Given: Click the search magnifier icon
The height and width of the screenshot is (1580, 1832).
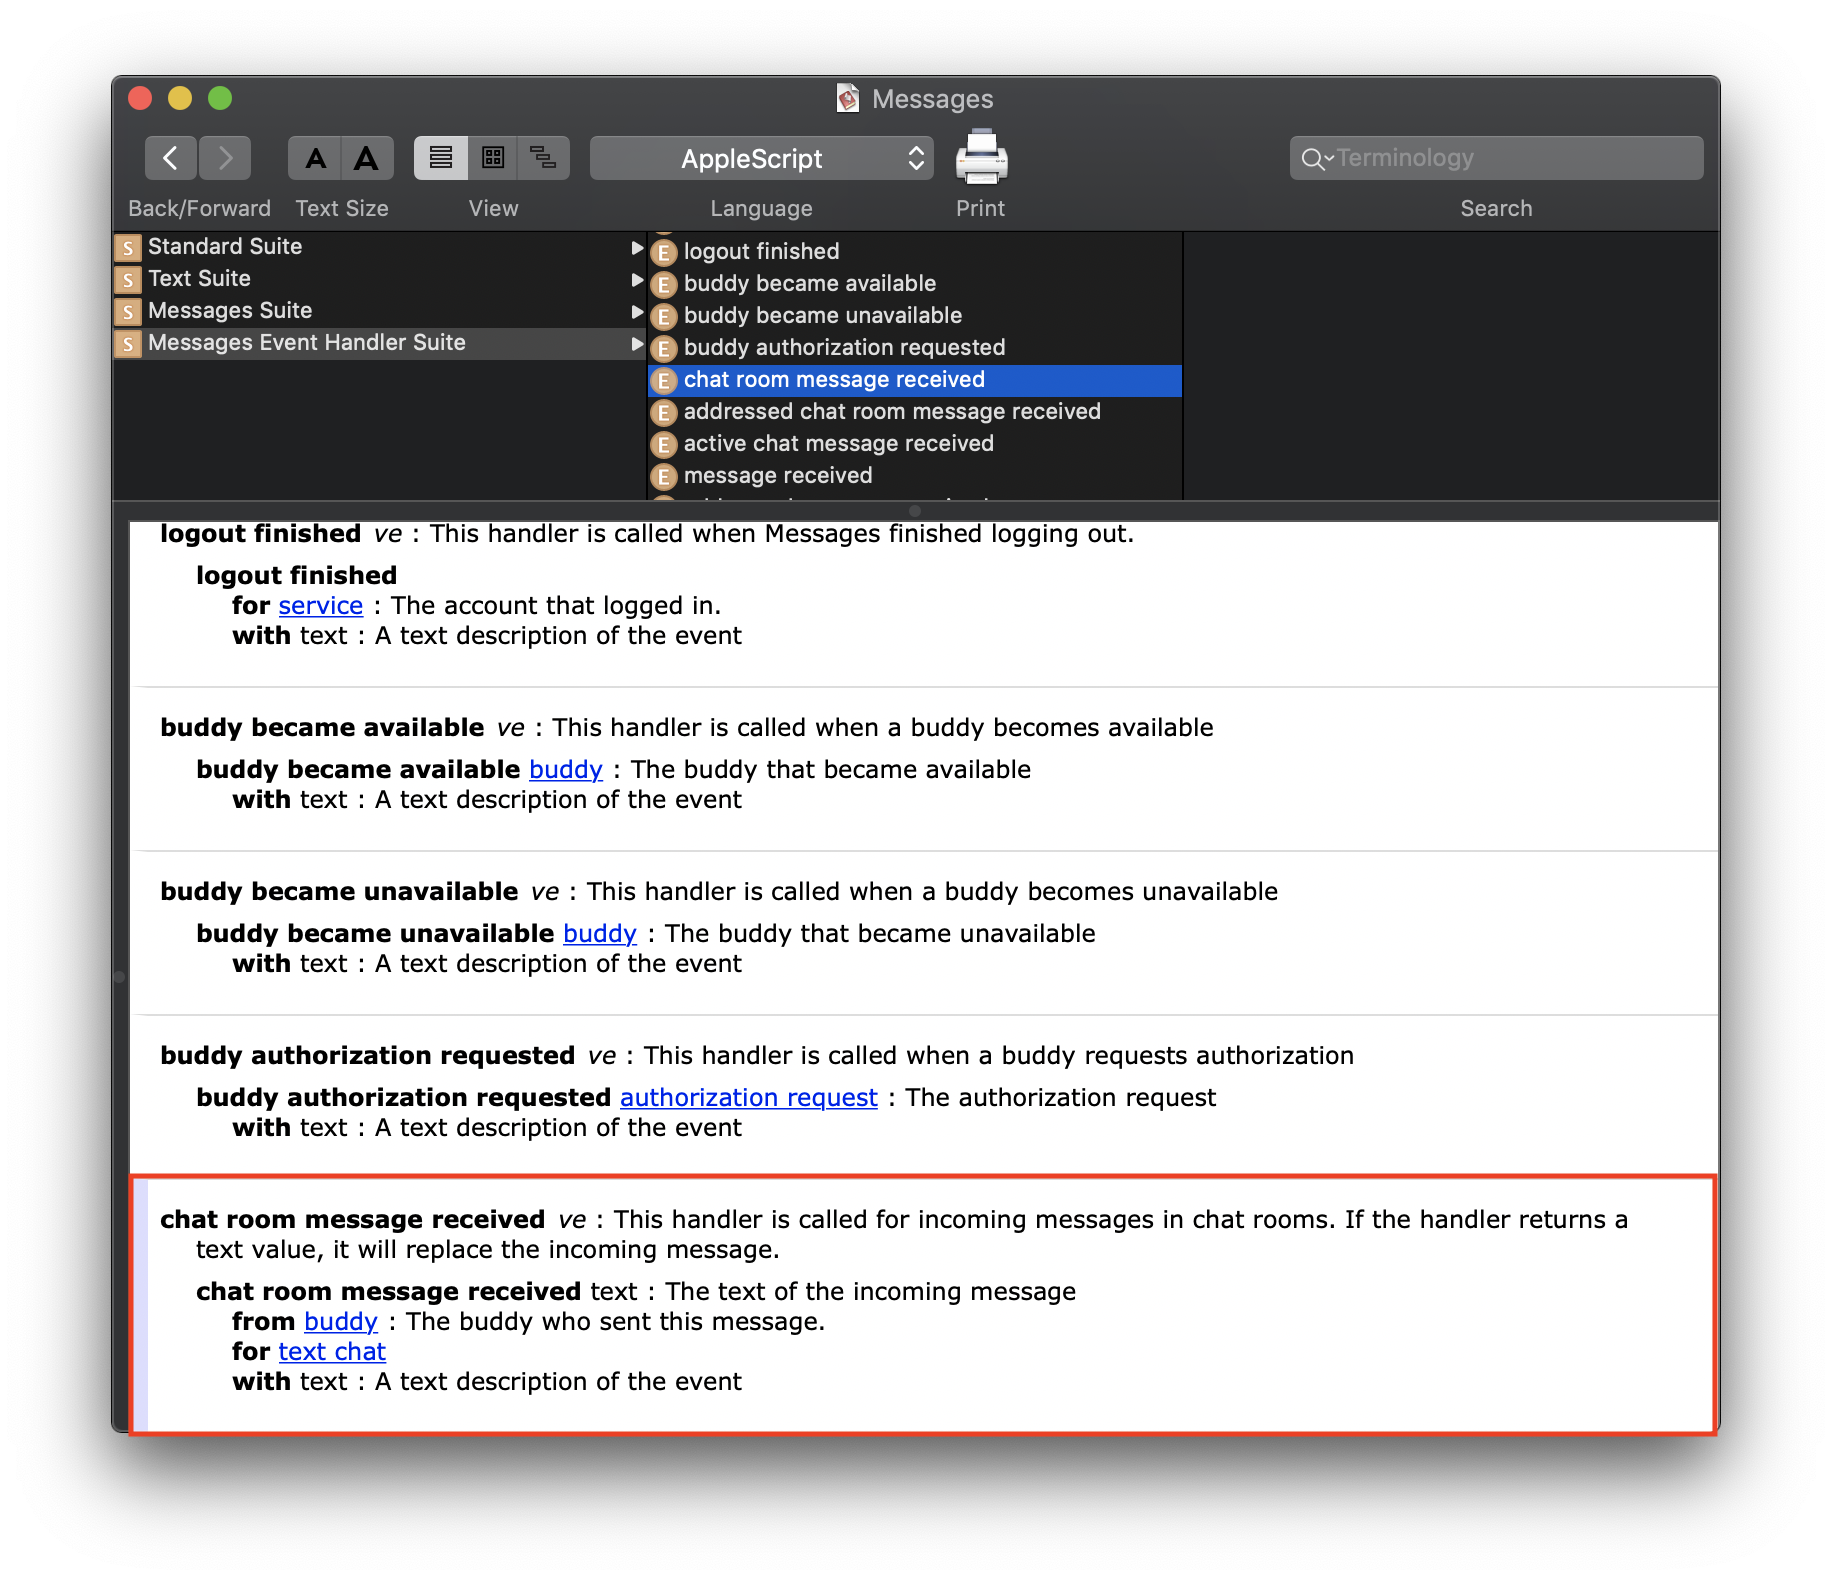Looking at the screenshot, I should point(1313,159).
